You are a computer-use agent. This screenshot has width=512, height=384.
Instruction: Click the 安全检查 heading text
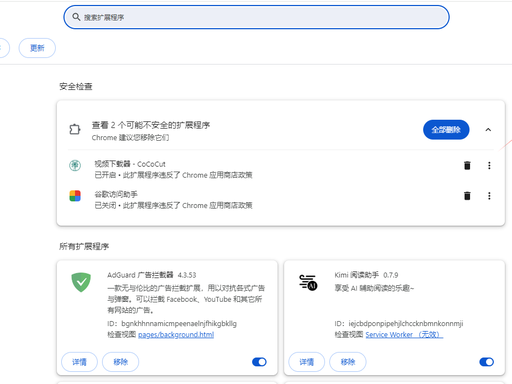76,86
